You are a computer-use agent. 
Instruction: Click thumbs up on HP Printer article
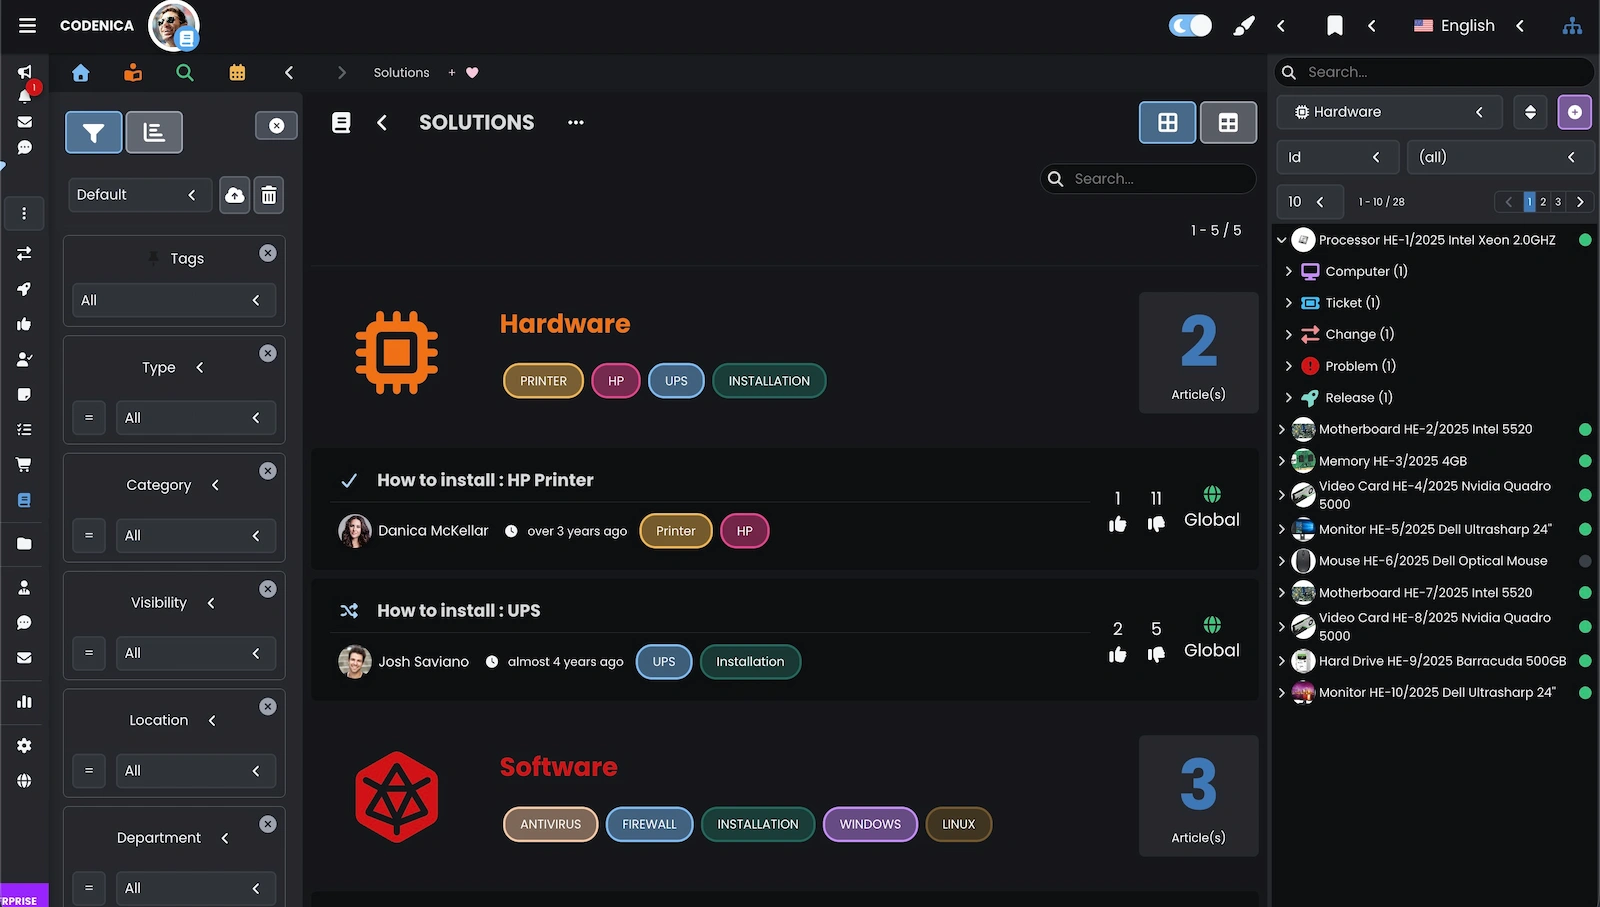1117,524
